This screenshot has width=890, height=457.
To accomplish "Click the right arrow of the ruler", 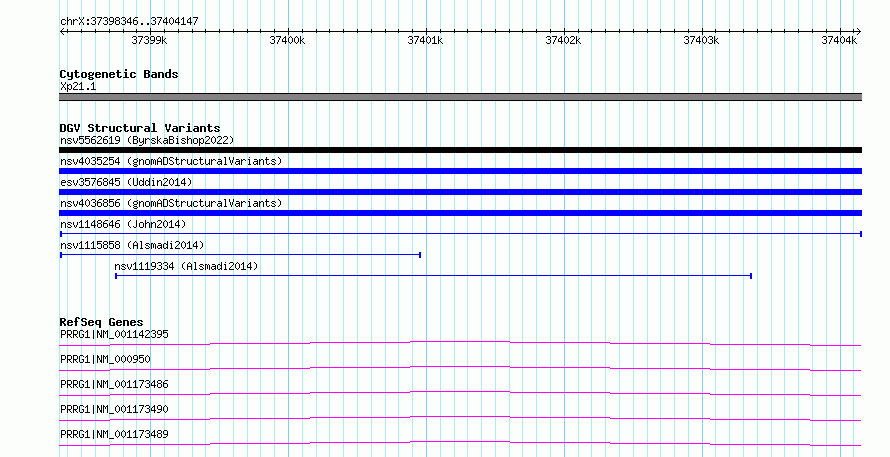I will click(x=858, y=32).
